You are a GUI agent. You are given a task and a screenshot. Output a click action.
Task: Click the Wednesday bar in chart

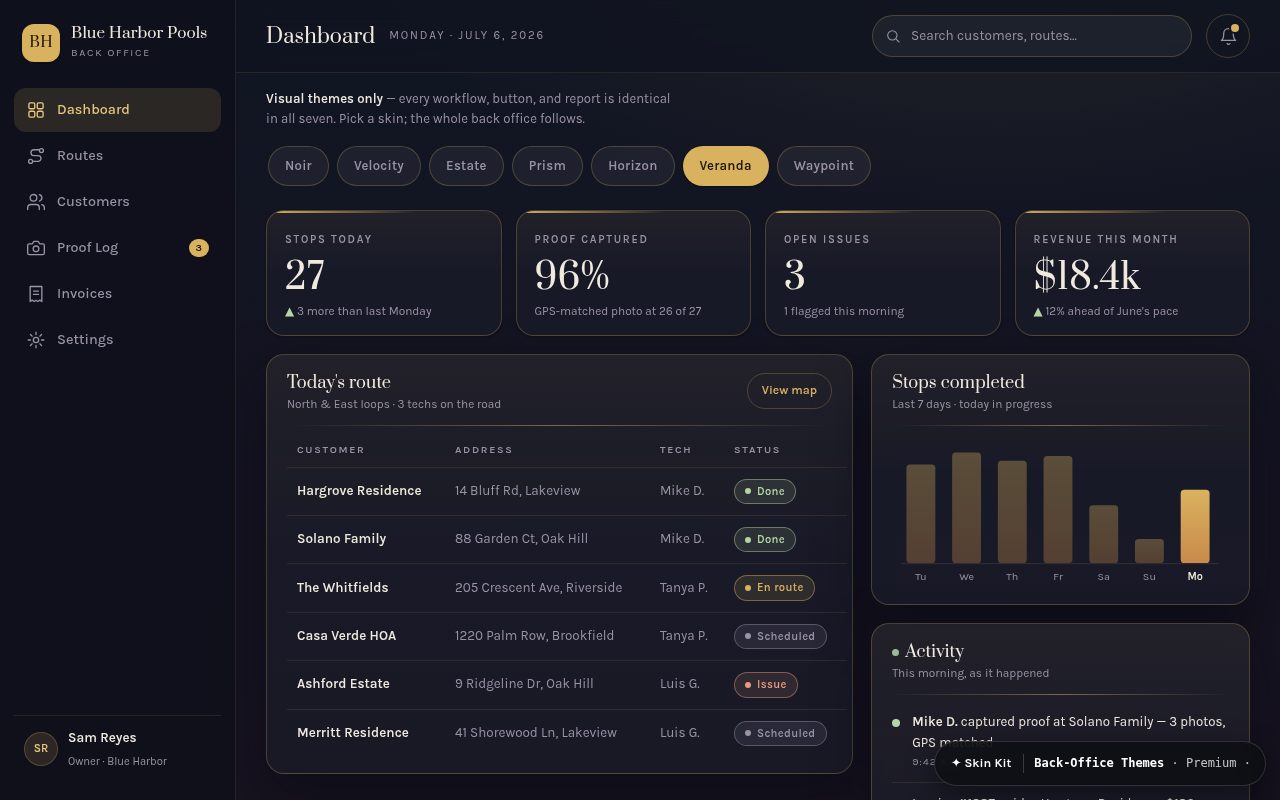click(x=966, y=508)
